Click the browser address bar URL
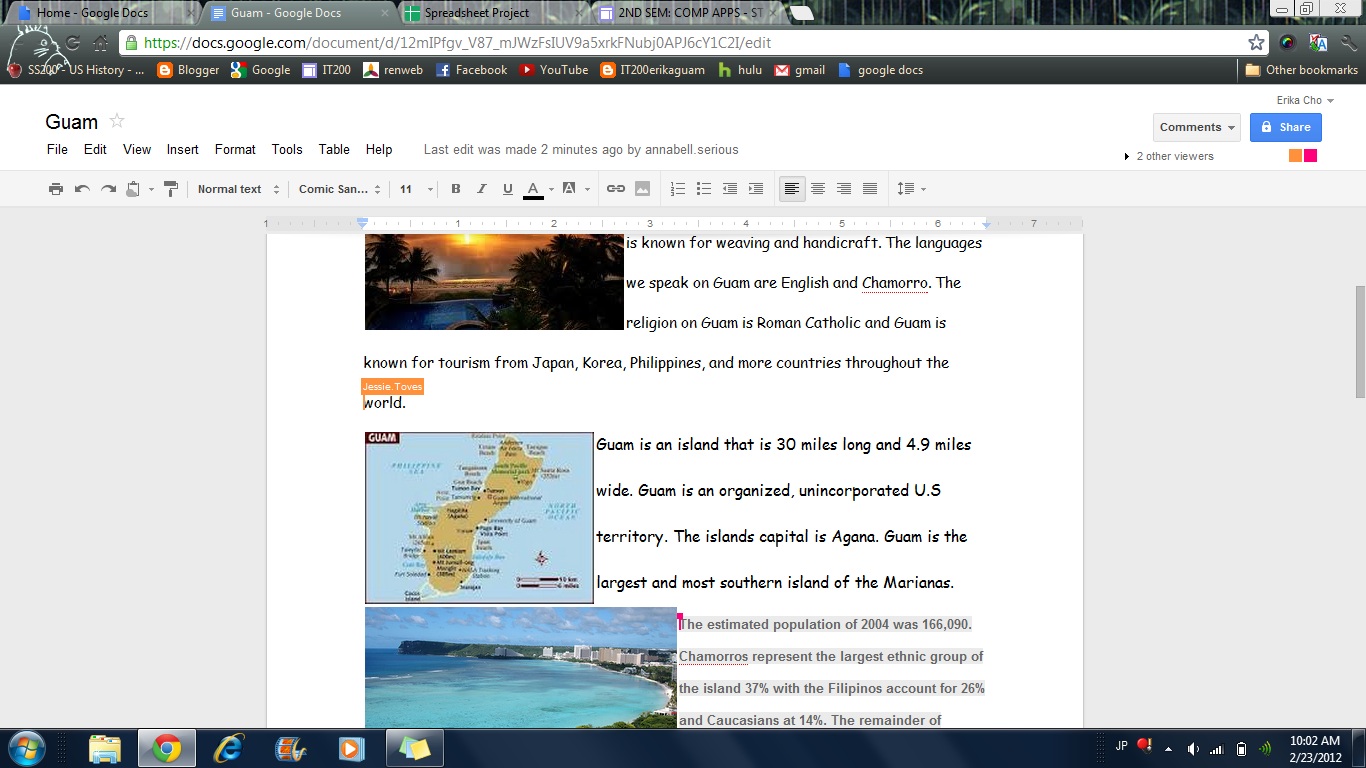1366x768 pixels. click(x=457, y=43)
